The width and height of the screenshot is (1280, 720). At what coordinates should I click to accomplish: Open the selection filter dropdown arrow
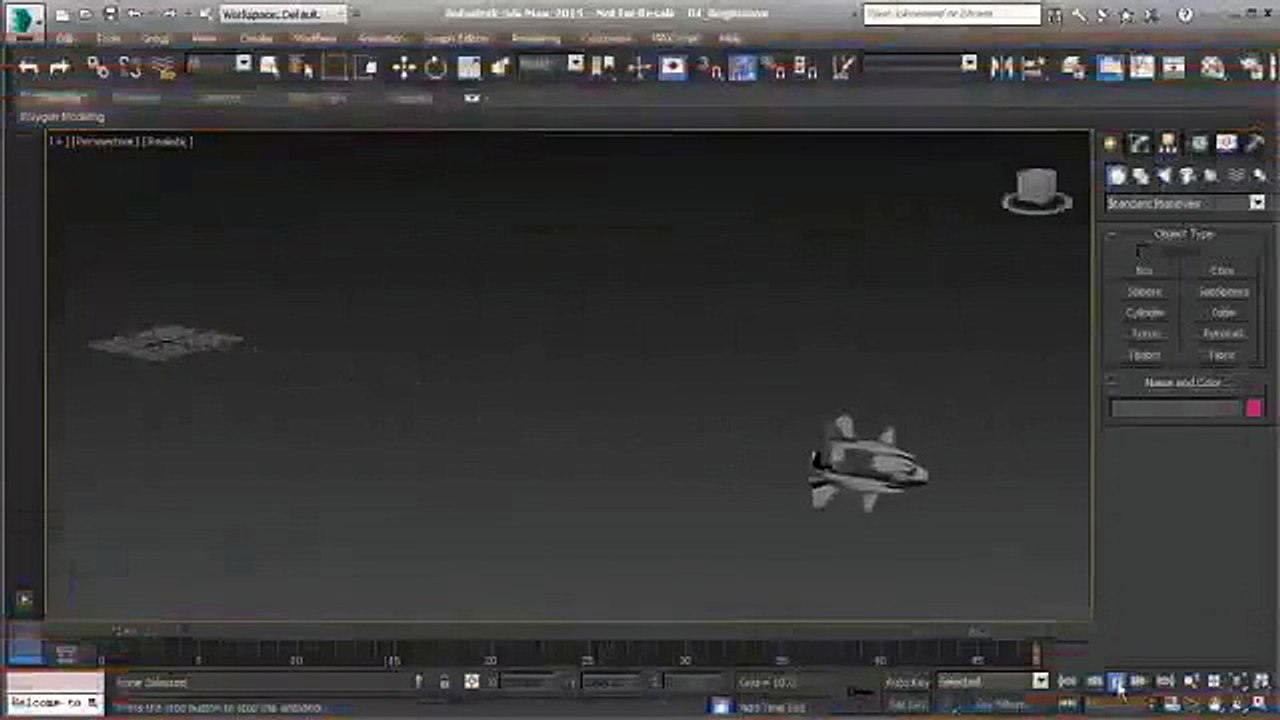(243, 63)
